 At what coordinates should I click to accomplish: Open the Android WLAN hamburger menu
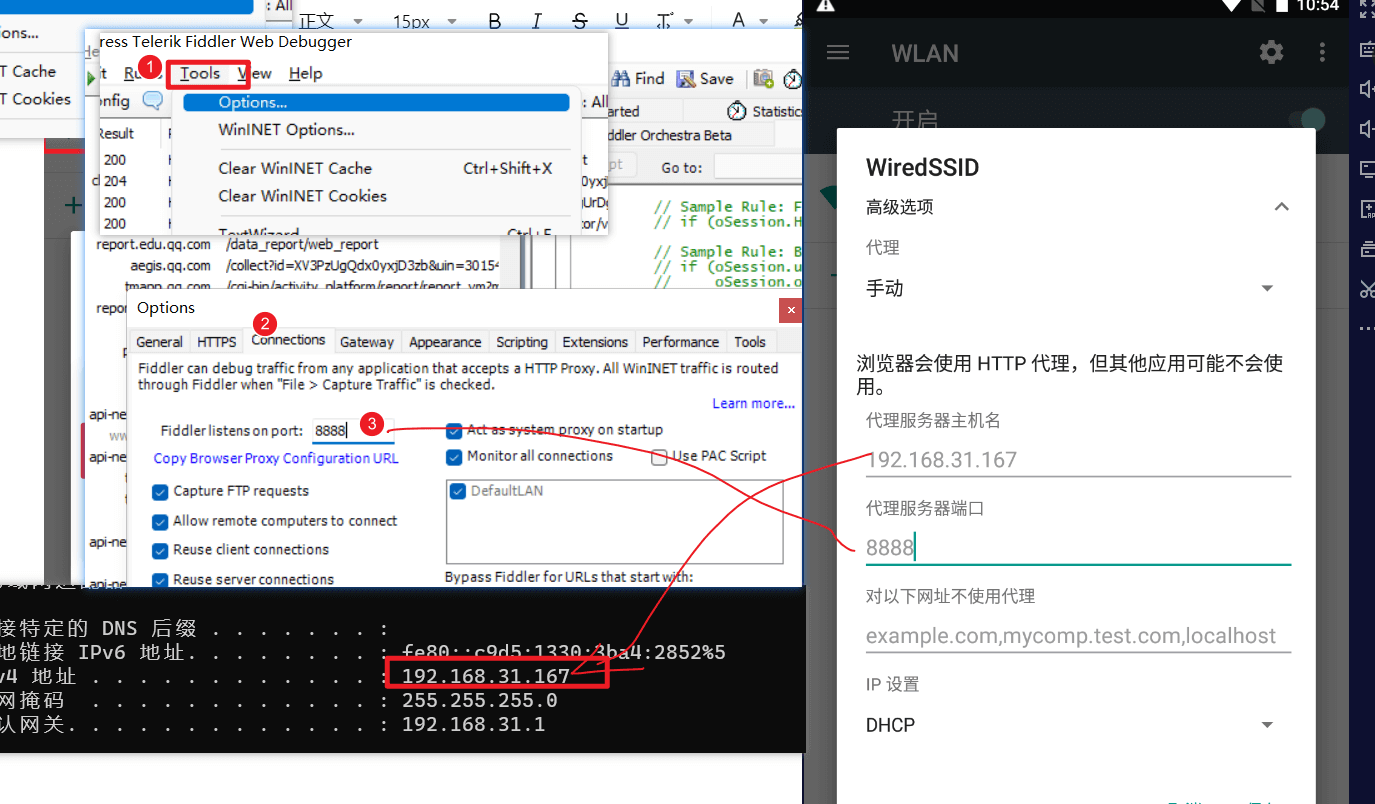tap(838, 52)
